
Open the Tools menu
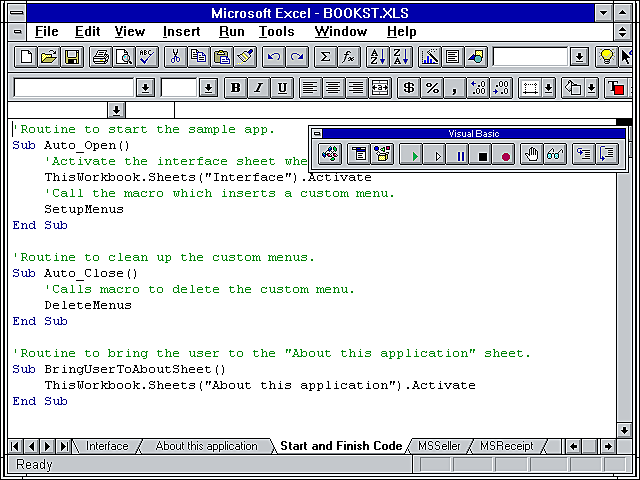point(276,31)
